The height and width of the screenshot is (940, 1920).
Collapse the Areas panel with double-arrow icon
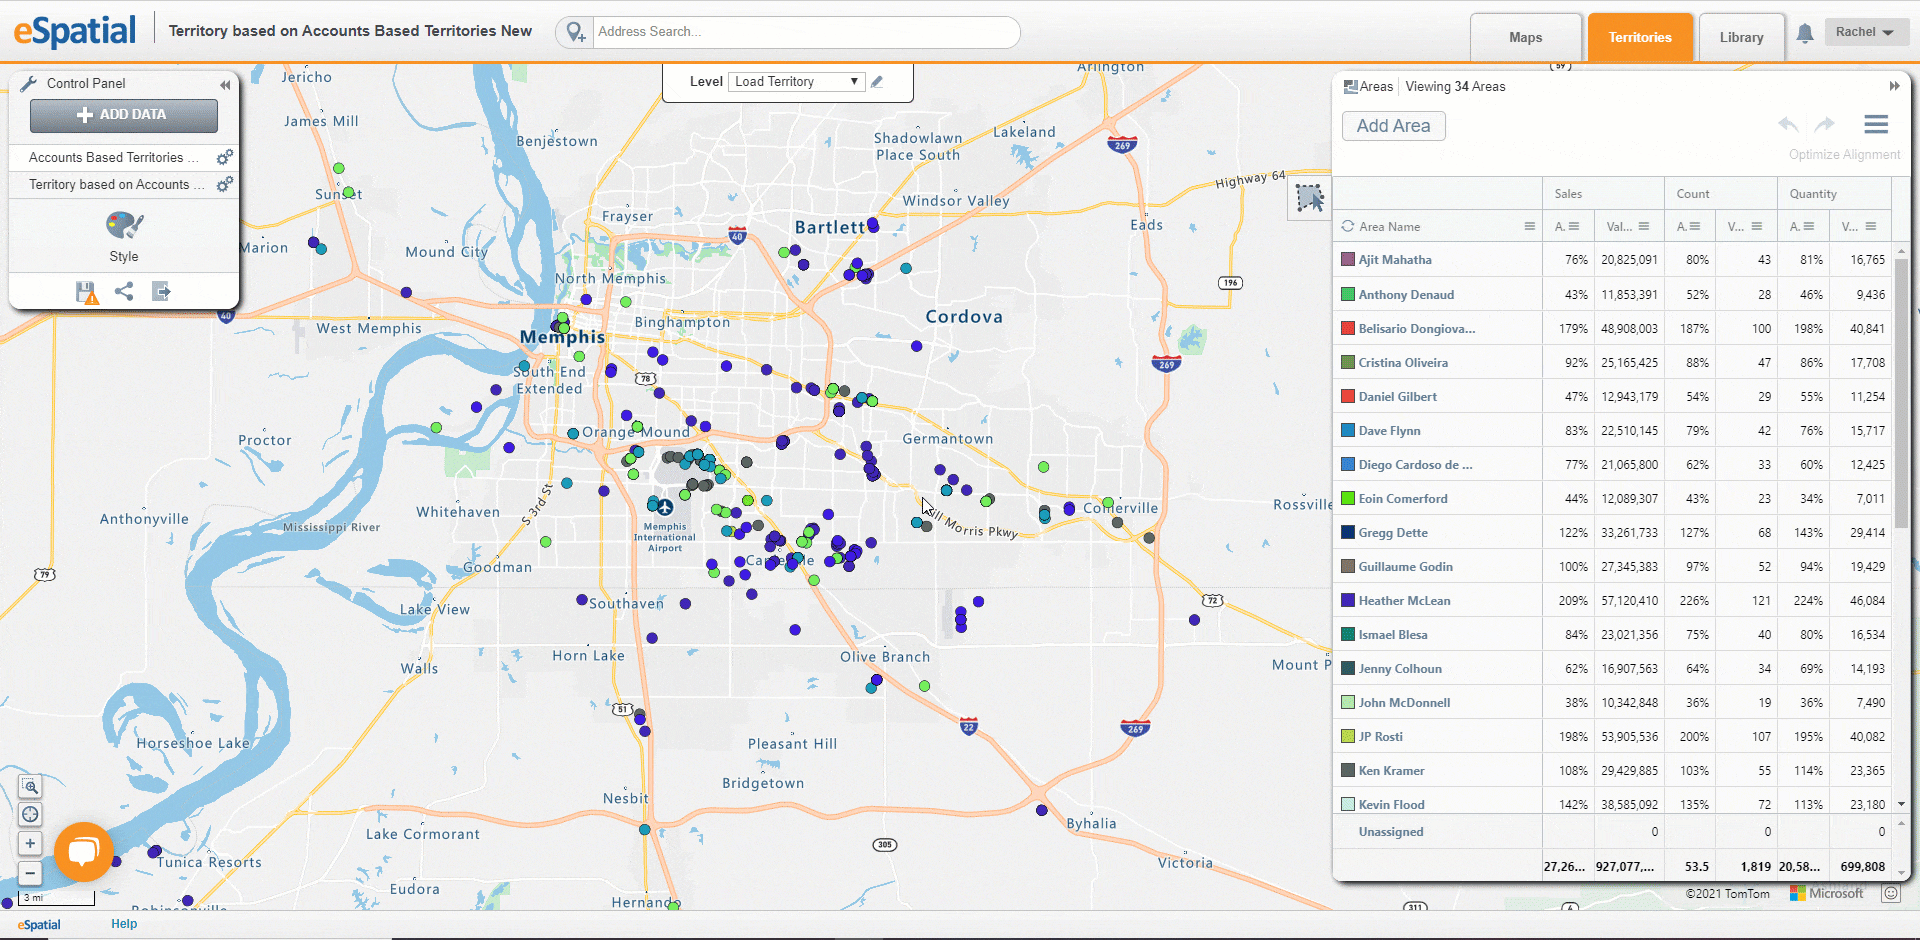1894,86
